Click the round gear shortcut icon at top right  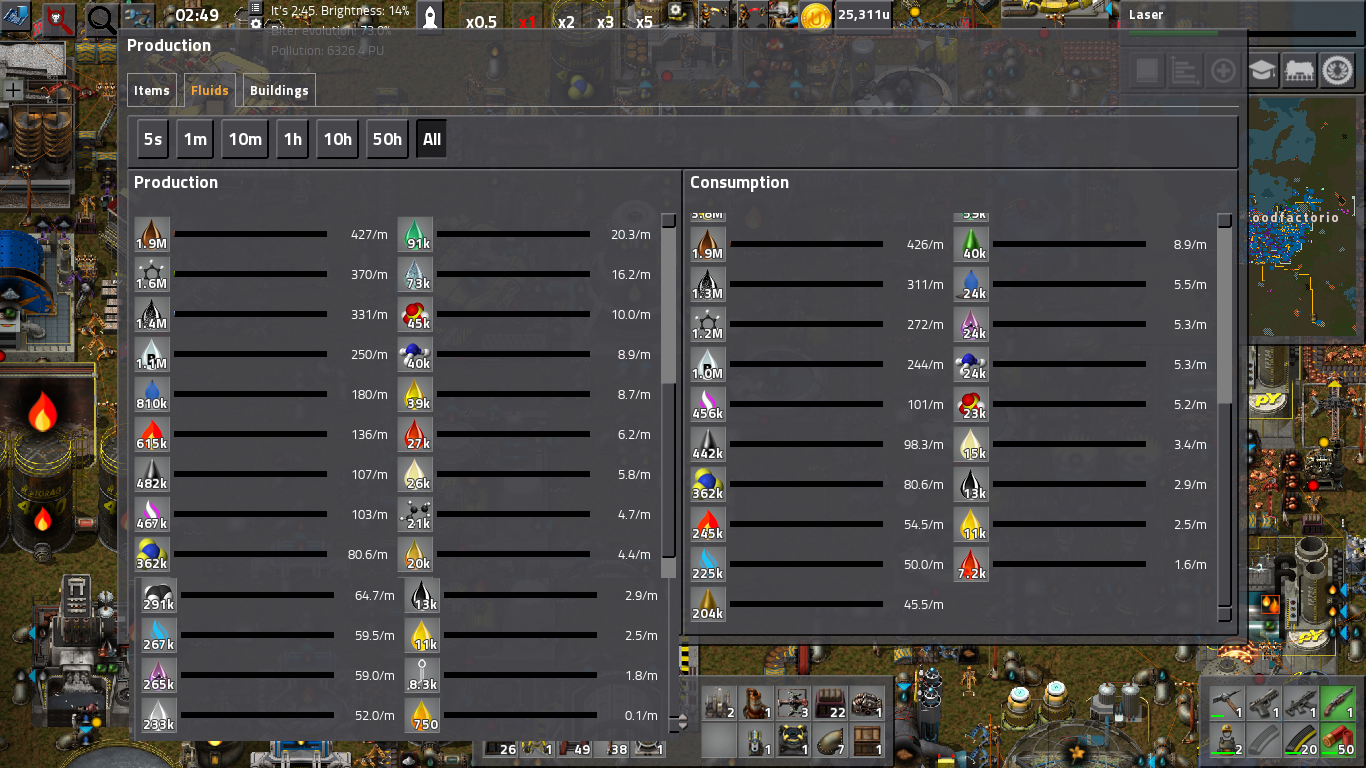point(1337,71)
